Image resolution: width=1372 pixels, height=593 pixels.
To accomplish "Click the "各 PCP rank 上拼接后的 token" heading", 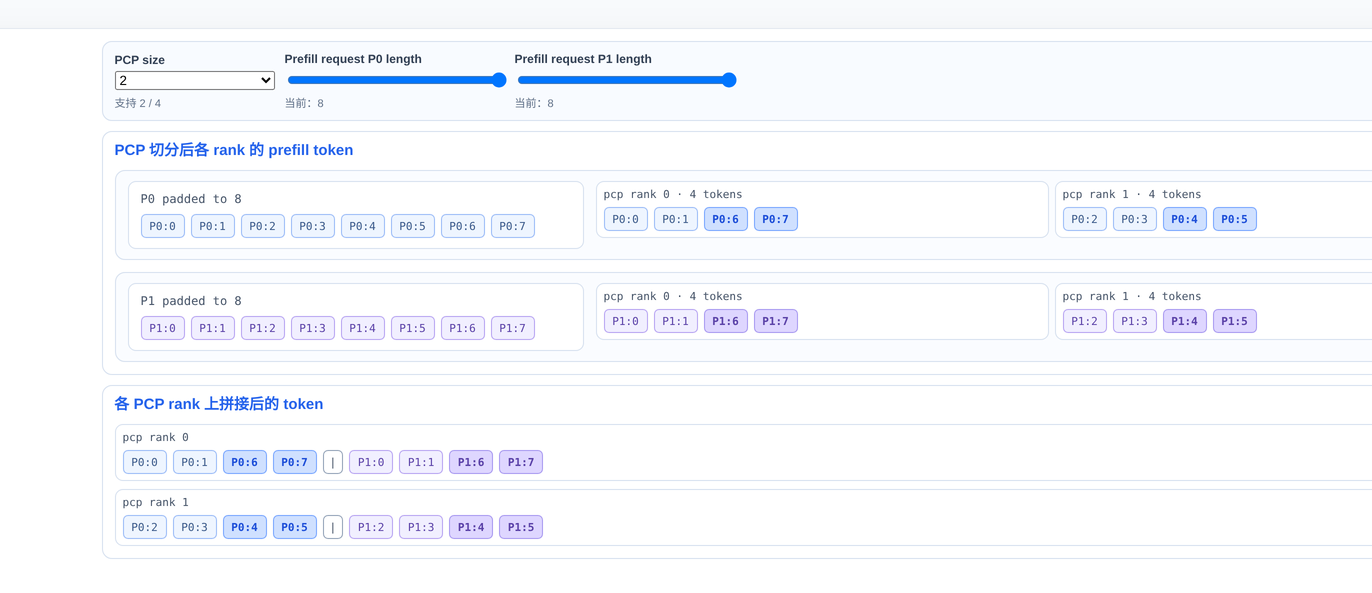I will [x=219, y=404].
